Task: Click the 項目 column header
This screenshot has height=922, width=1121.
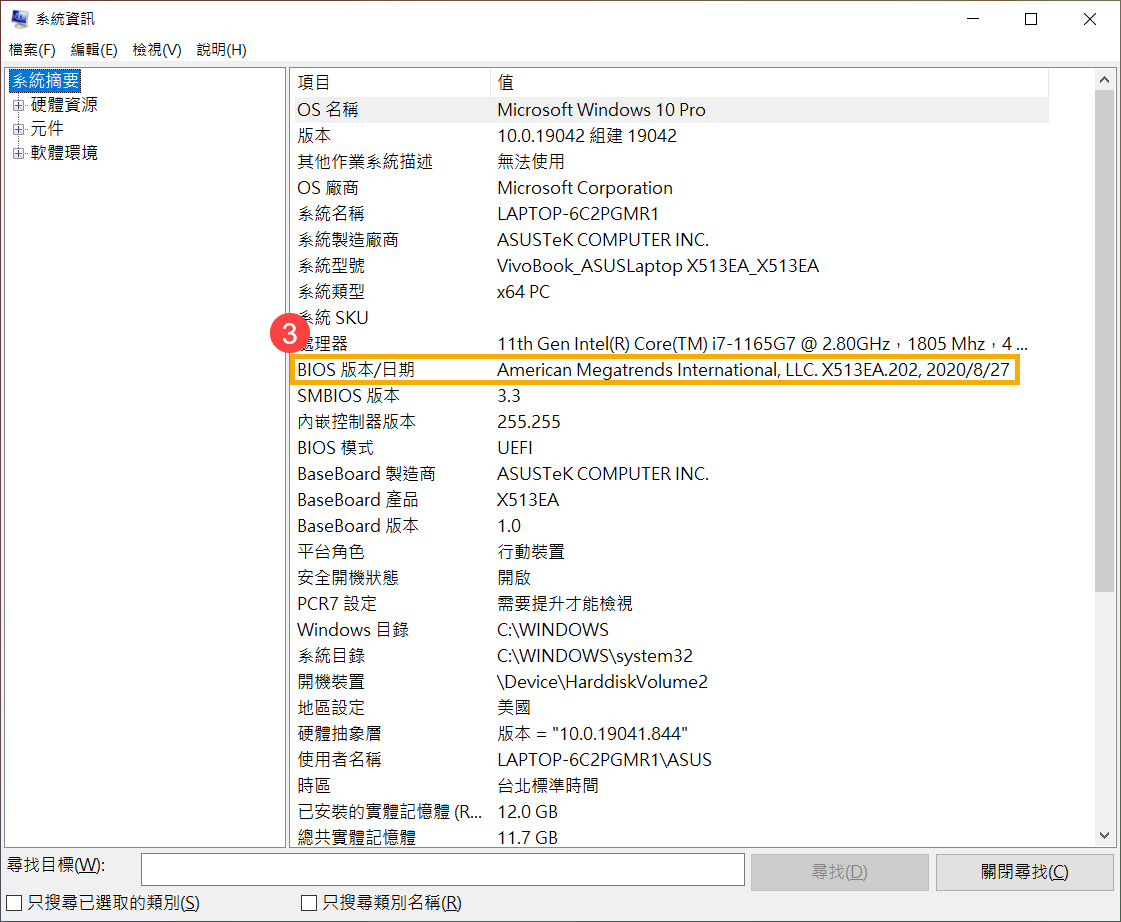Action: point(390,83)
